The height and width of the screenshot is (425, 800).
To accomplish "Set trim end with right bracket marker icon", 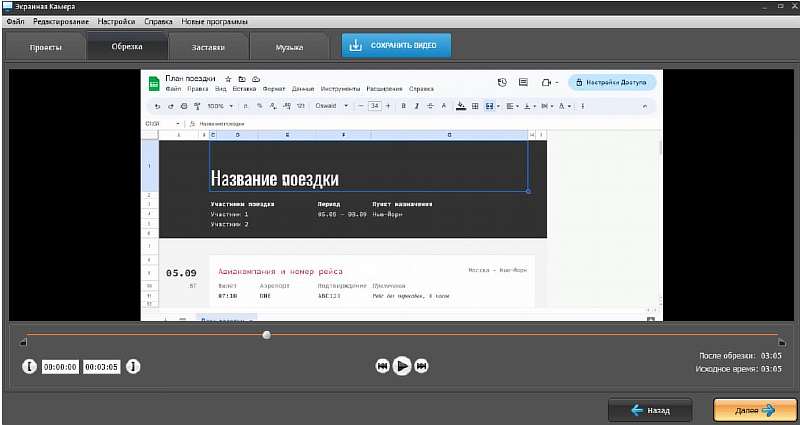I will coord(133,367).
